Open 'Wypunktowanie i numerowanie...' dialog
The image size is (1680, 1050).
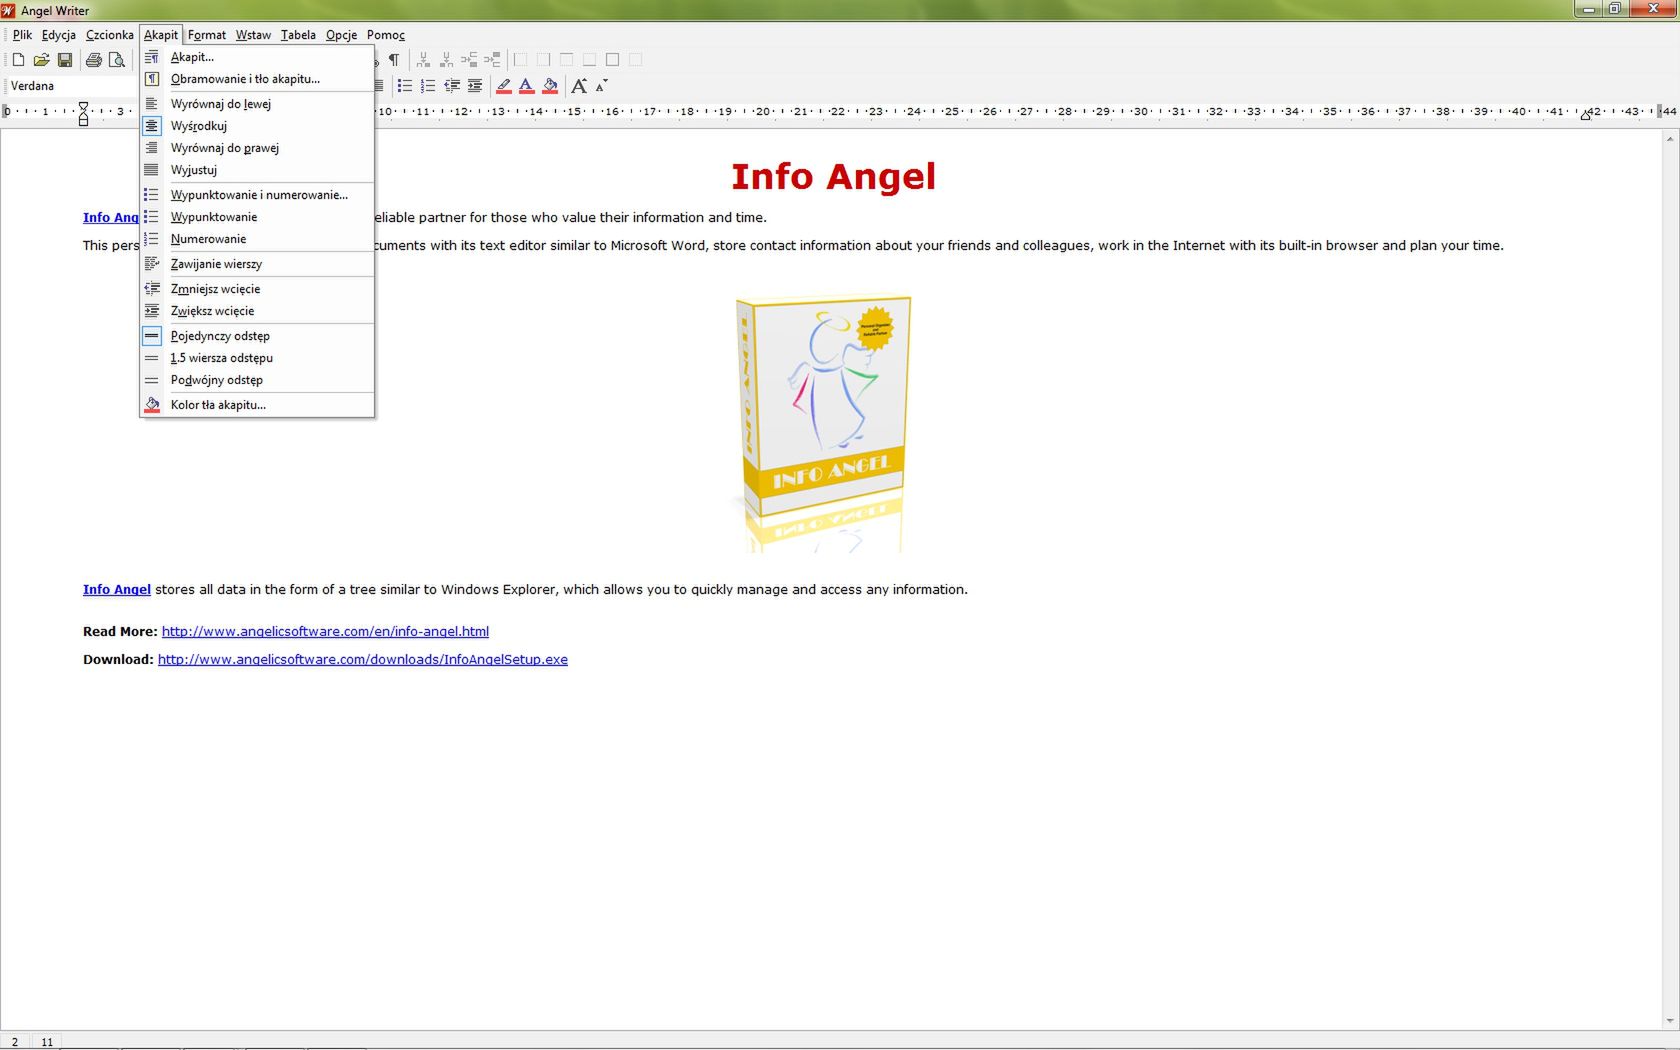click(x=257, y=195)
